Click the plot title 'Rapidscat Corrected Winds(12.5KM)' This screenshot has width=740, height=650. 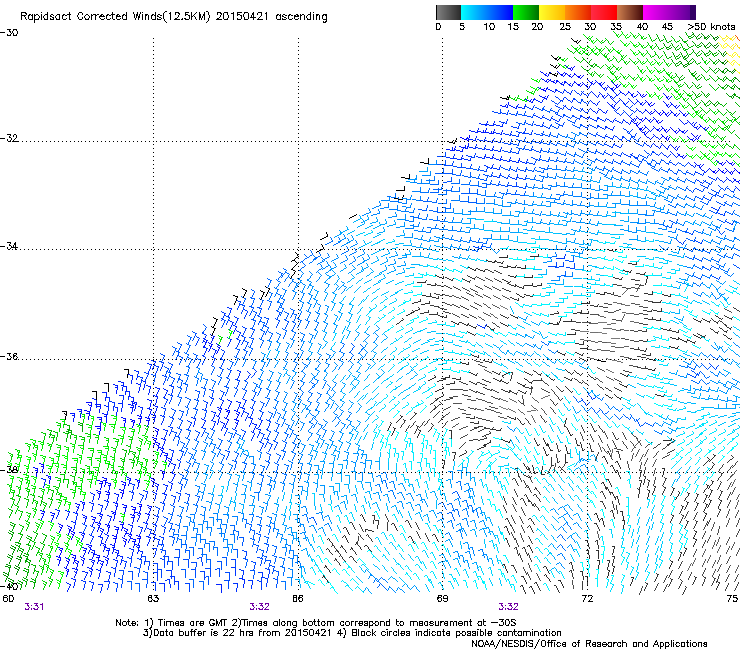tap(115, 17)
